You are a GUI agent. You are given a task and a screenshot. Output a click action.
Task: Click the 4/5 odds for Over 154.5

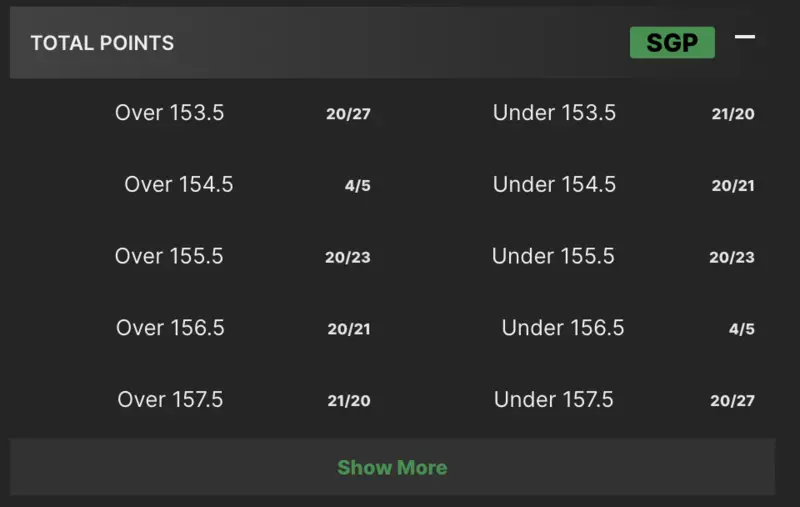[x=357, y=186]
